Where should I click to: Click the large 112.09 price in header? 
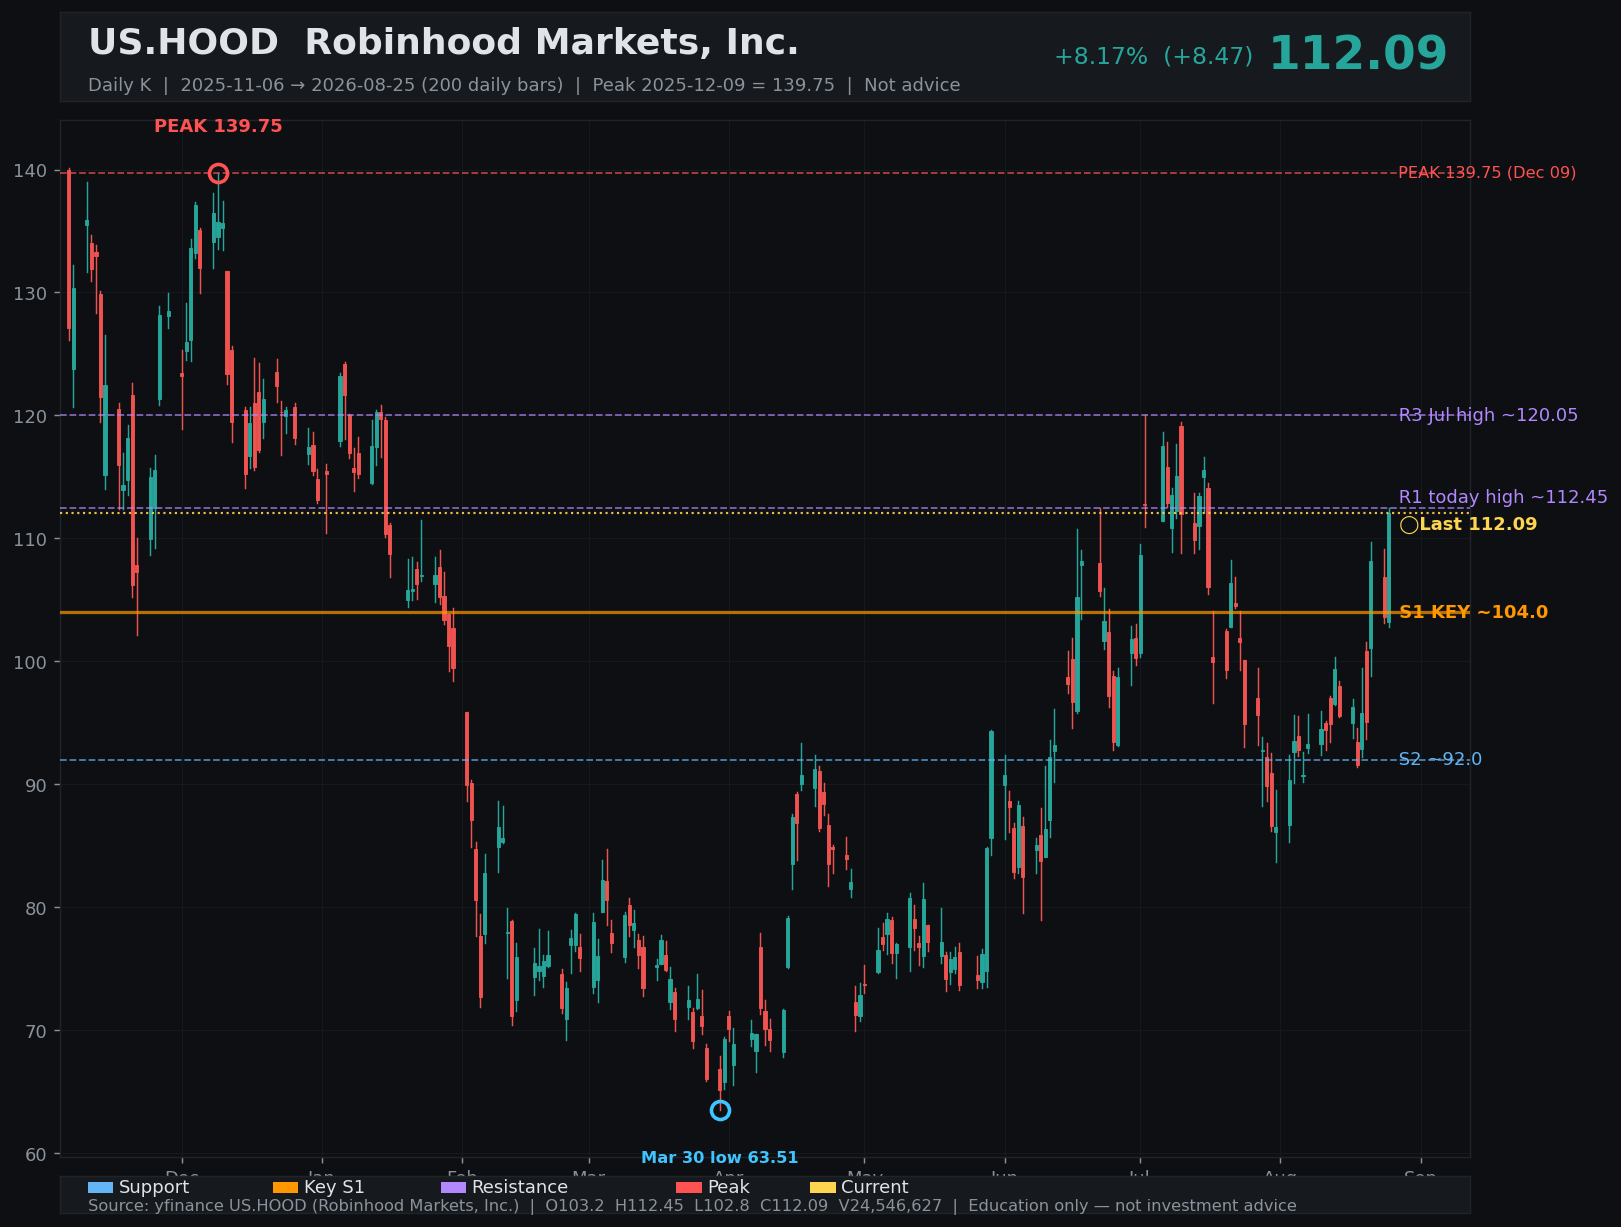pyautogui.click(x=1358, y=54)
